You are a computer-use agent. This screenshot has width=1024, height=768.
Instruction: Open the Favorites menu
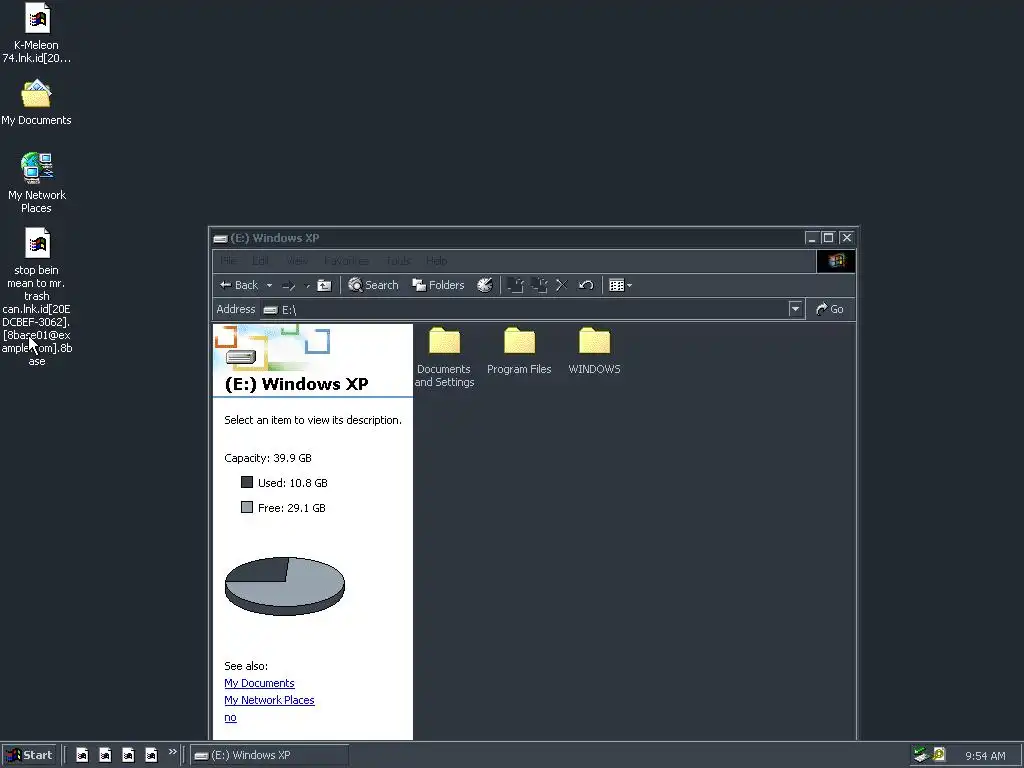point(346,261)
